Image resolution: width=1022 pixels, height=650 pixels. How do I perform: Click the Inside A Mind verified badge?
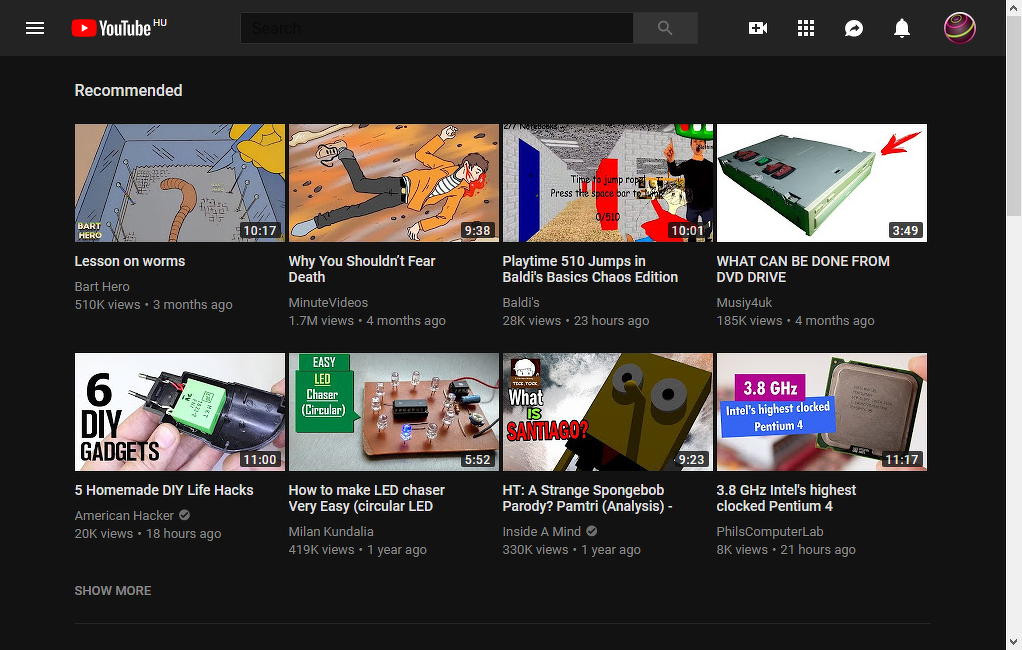(591, 531)
